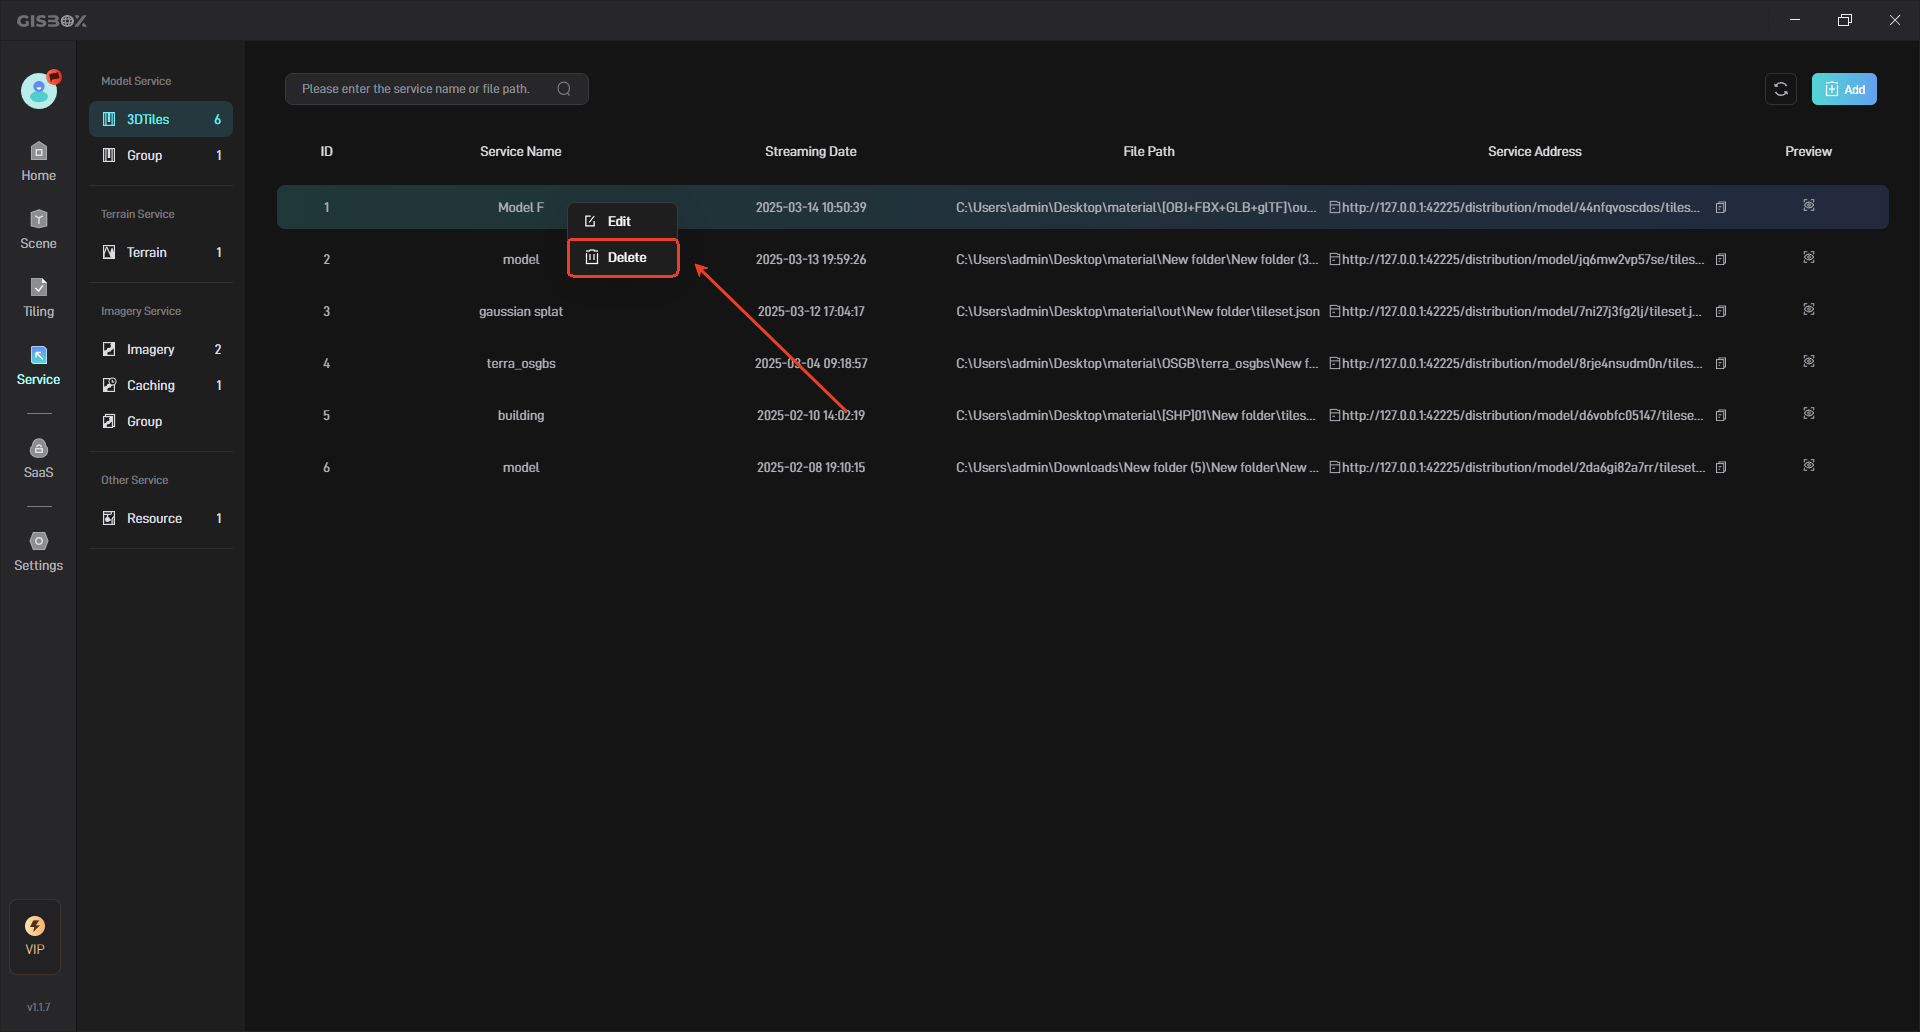
Task: Open Settings from the sidebar
Action: coord(38,552)
